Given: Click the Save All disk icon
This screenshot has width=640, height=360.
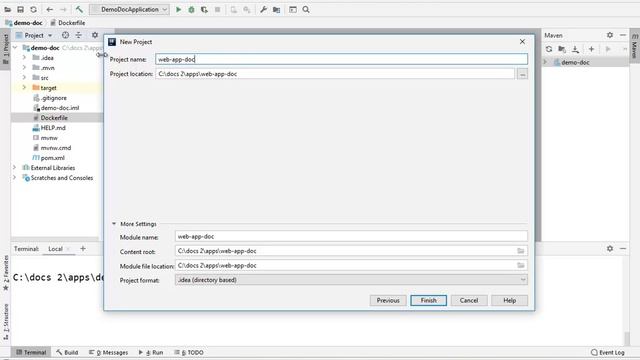Looking at the screenshot, I should click(20, 9).
